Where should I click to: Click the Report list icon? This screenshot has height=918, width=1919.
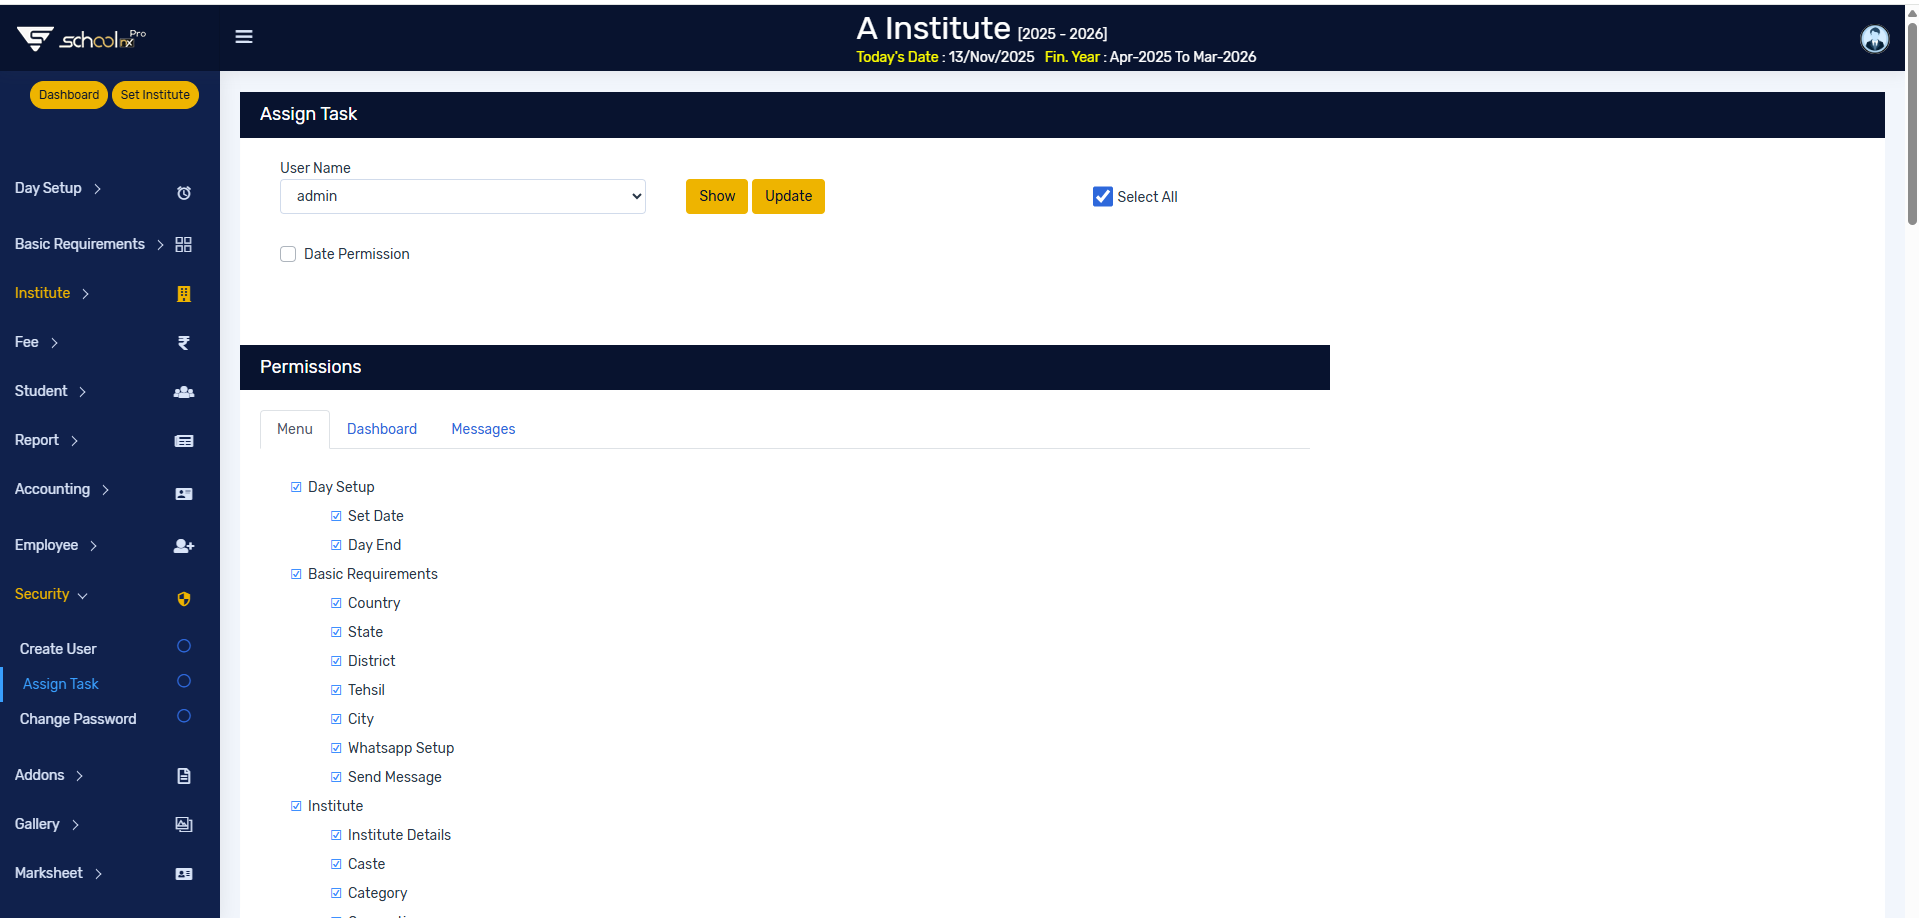[184, 441]
